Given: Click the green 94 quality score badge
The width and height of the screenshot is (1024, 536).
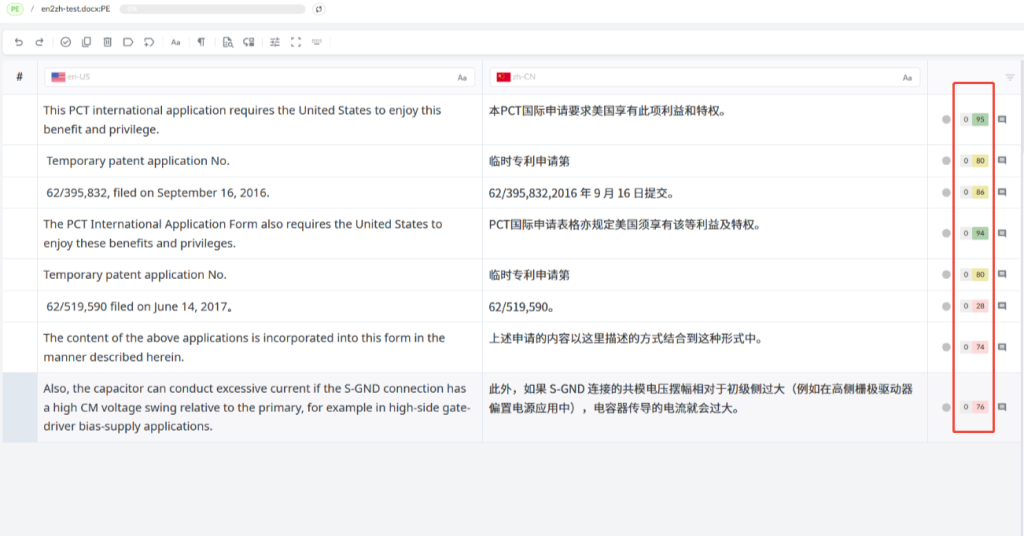Looking at the screenshot, I should (980, 233).
